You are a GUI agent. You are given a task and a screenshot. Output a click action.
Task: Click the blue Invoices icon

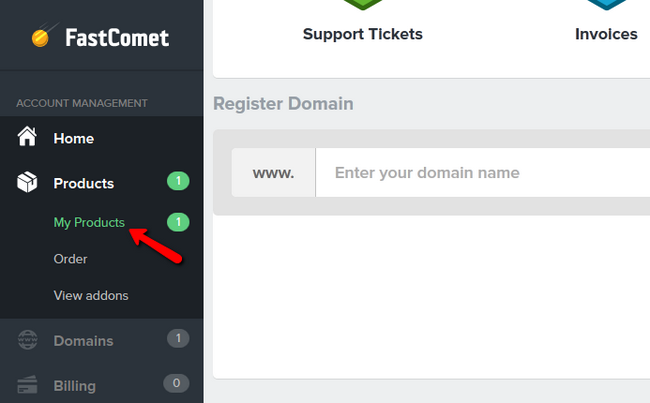[606, 5]
